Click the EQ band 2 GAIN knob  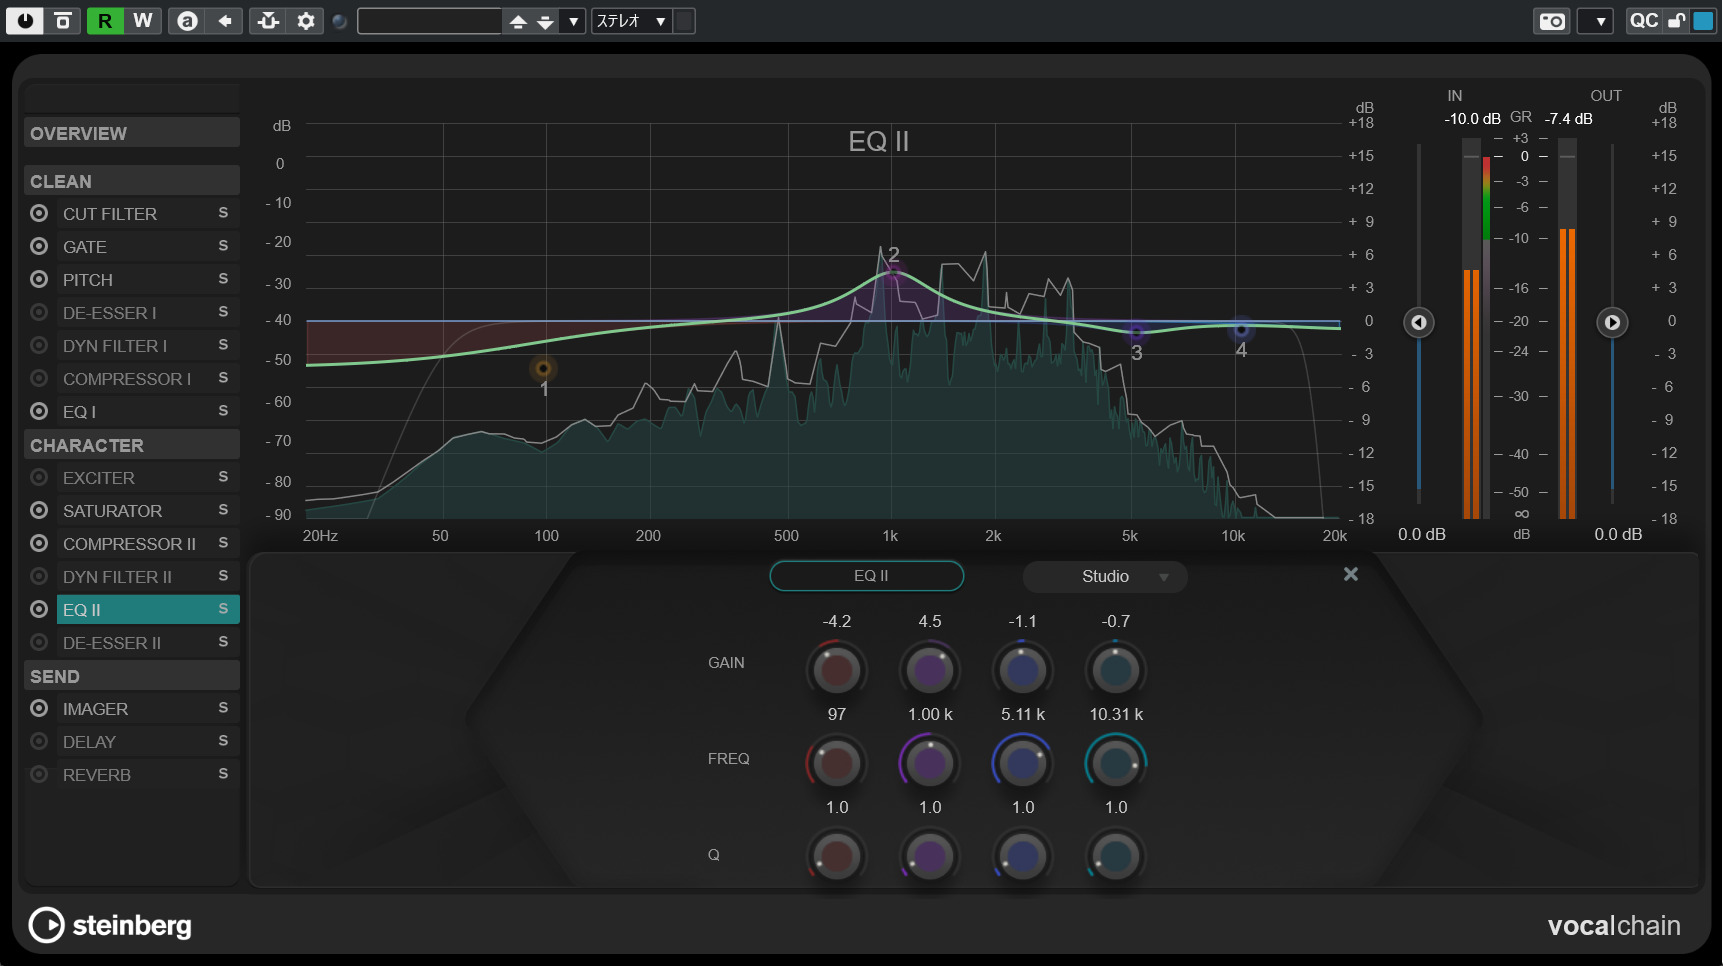click(x=930, y=670)
